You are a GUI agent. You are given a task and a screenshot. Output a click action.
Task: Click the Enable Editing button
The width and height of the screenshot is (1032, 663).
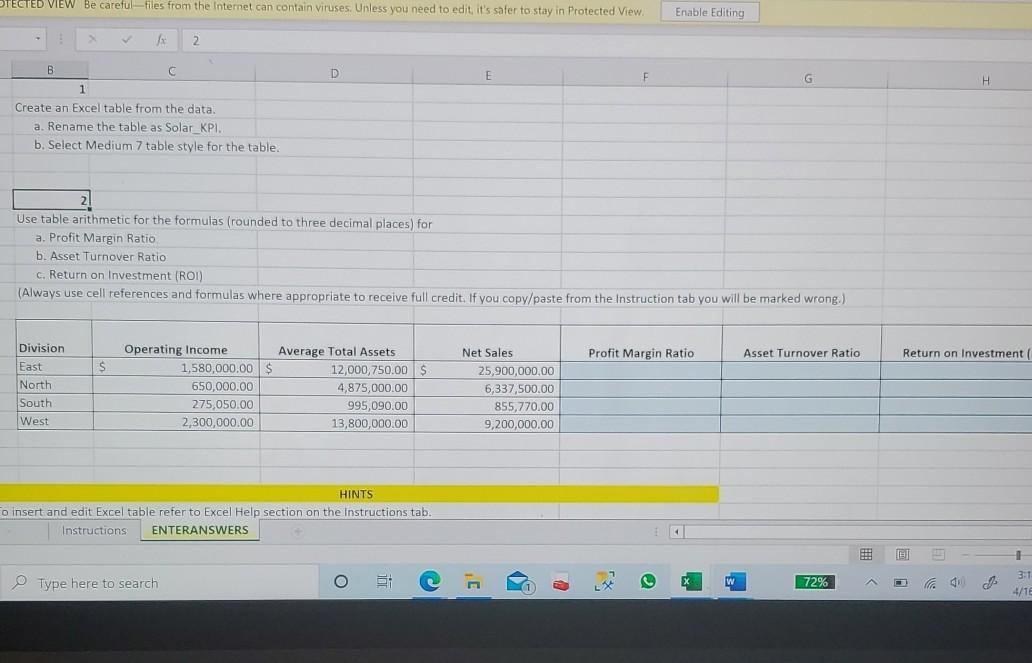[x=710, y=11]
